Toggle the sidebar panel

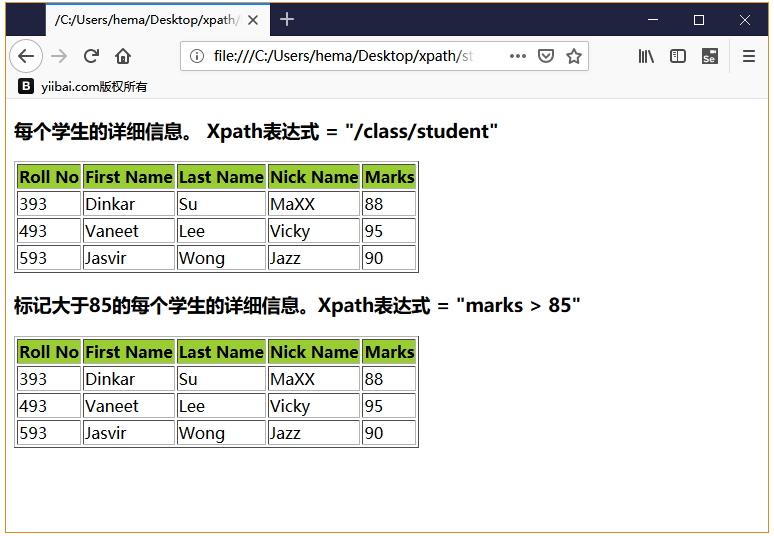click(x=678, y=56)
